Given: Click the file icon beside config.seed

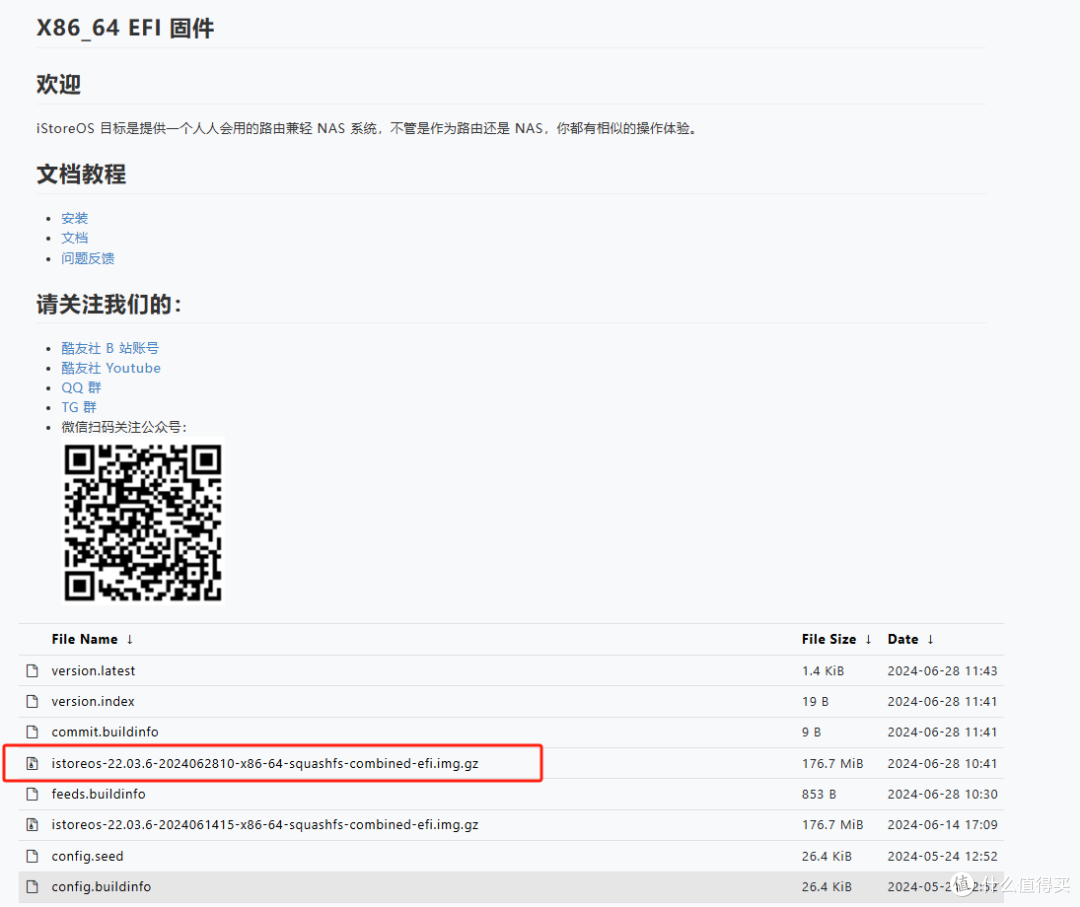Looking at the screenshot, I should [32, 856].
